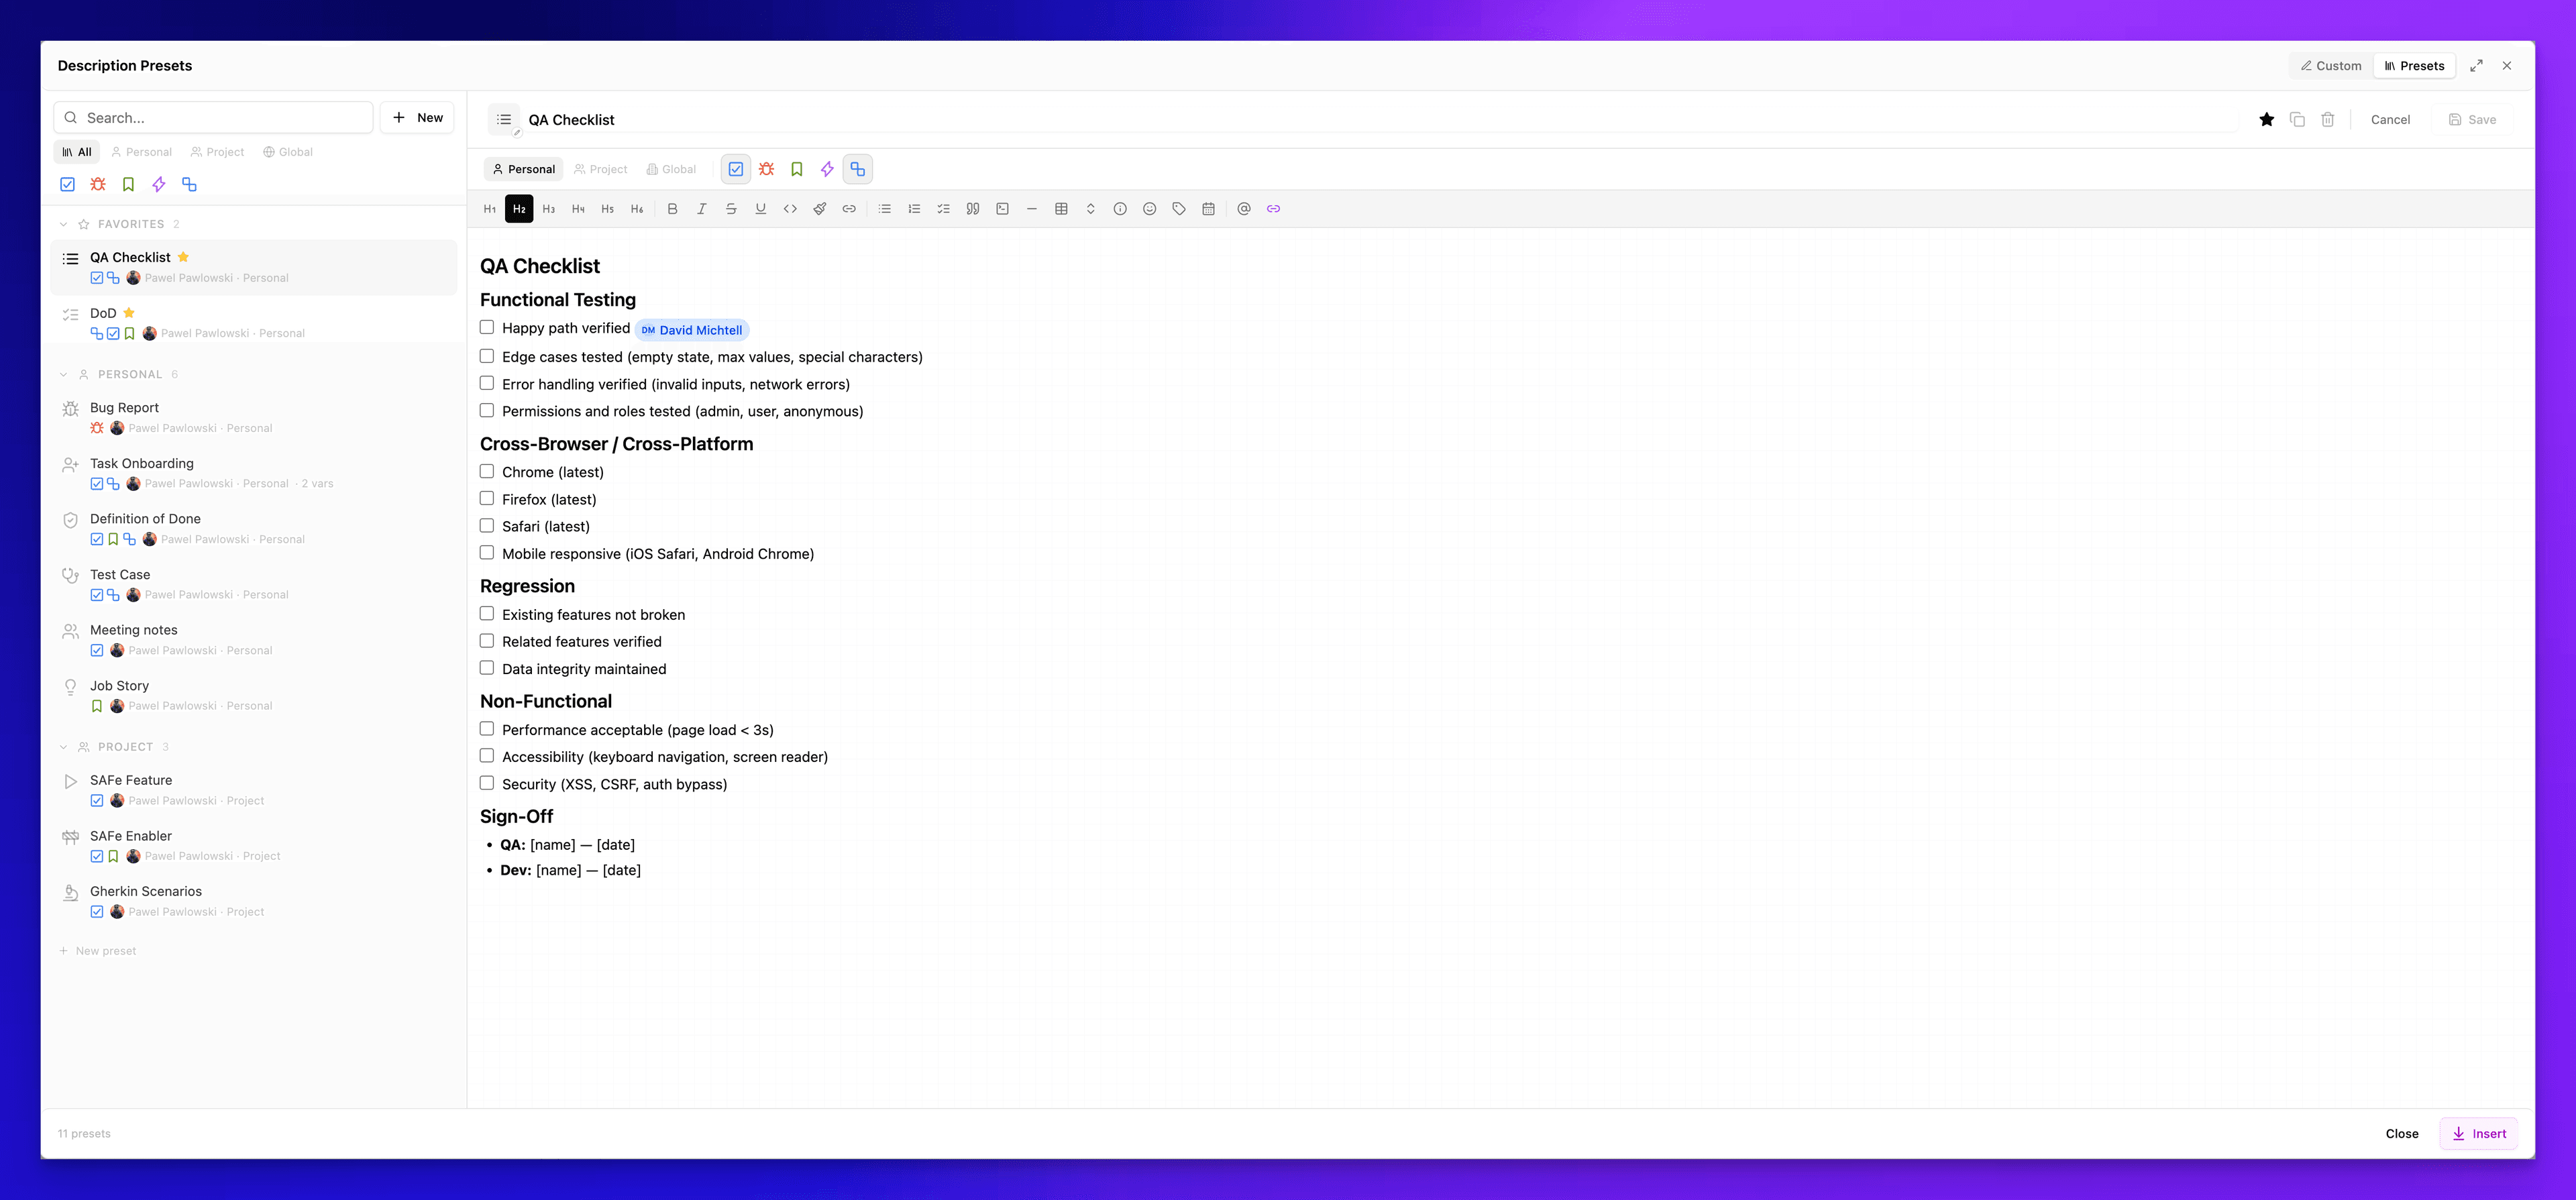Open the emoji picker icon
2576x1200 pixels.
[x=1149, y=208]
